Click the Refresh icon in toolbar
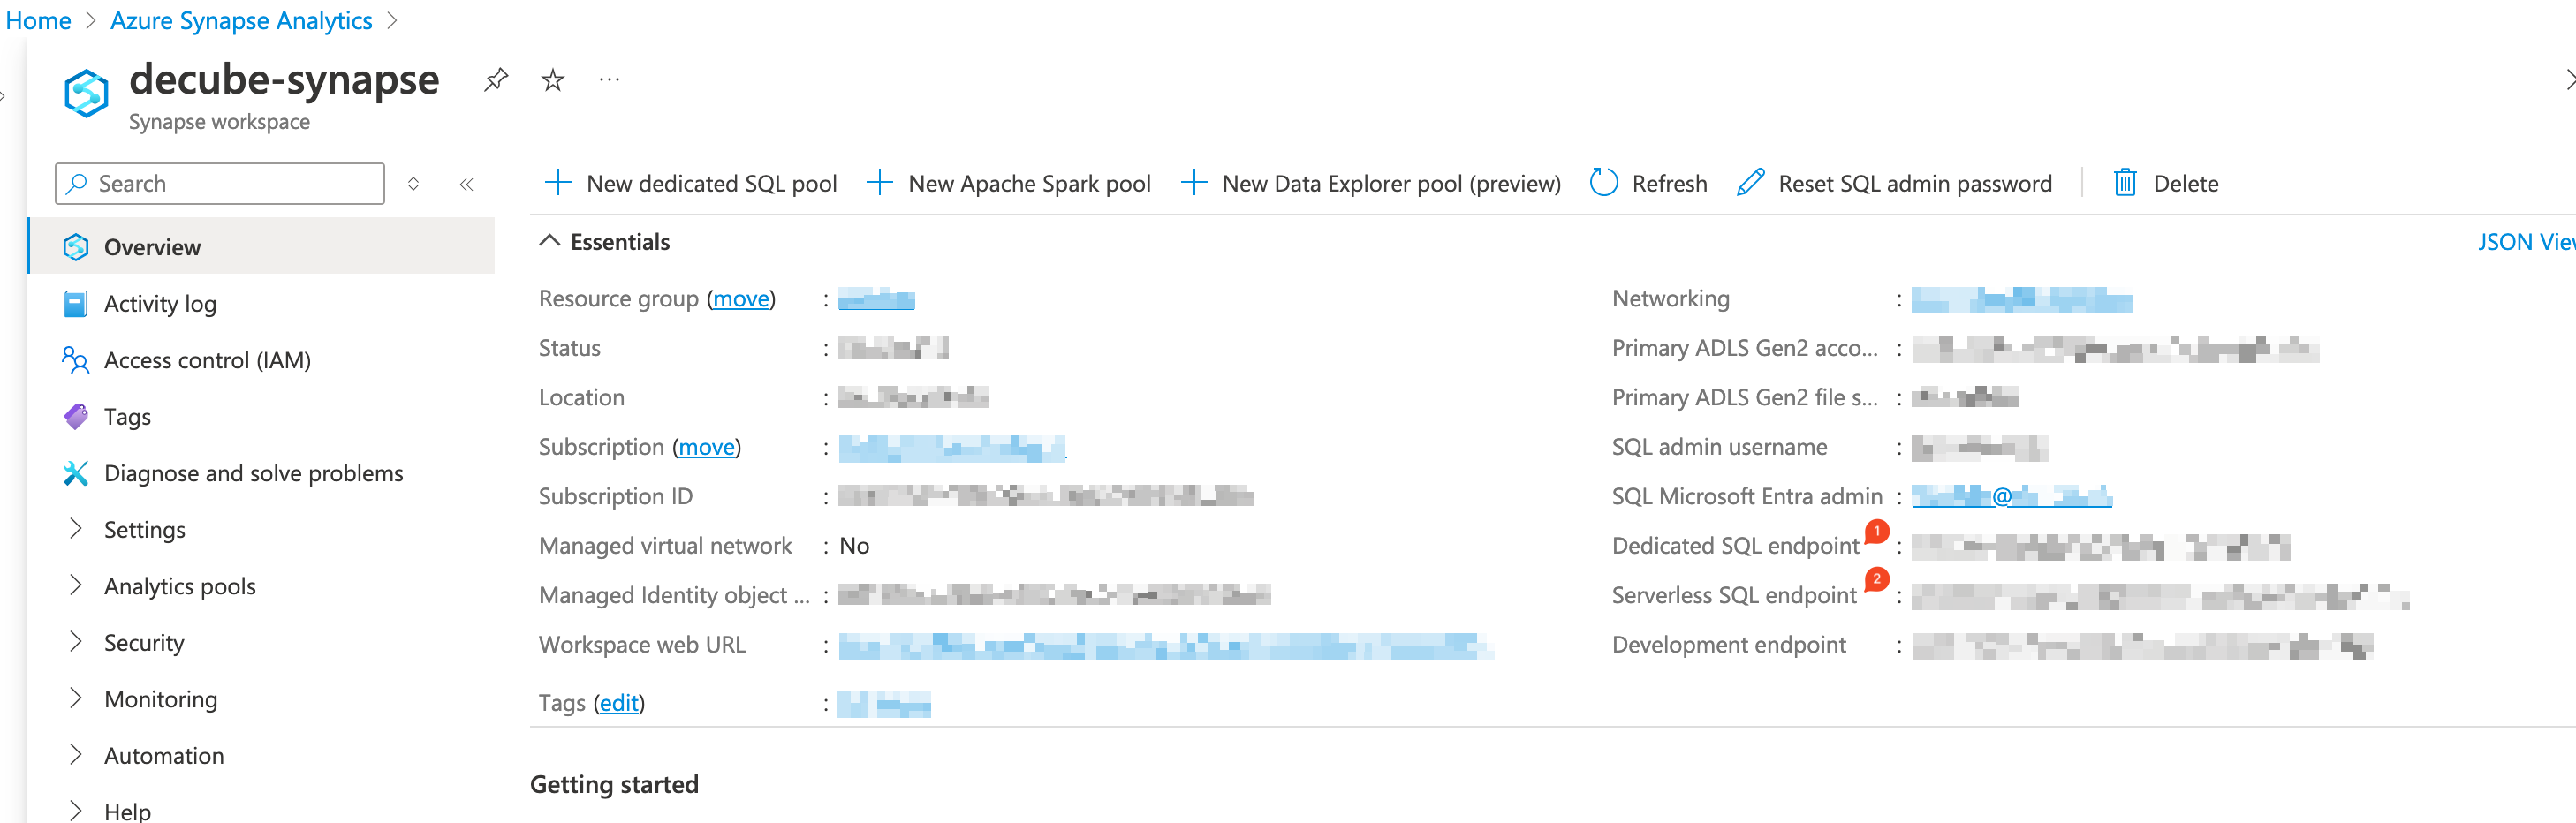The image size is (2576, 823). click(x=1604, y=183)
